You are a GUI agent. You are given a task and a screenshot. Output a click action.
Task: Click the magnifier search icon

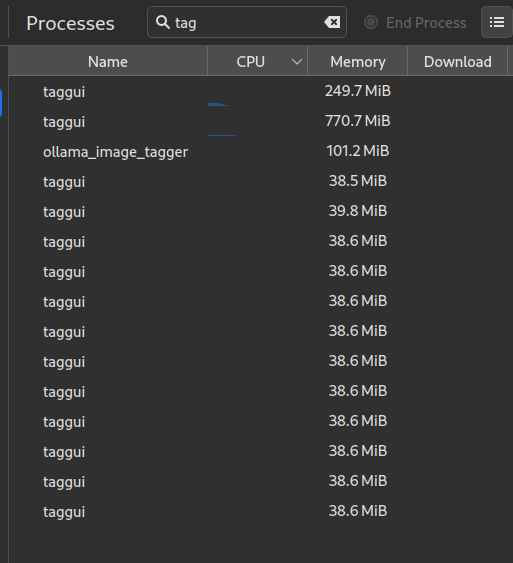[x=163, y=22]
